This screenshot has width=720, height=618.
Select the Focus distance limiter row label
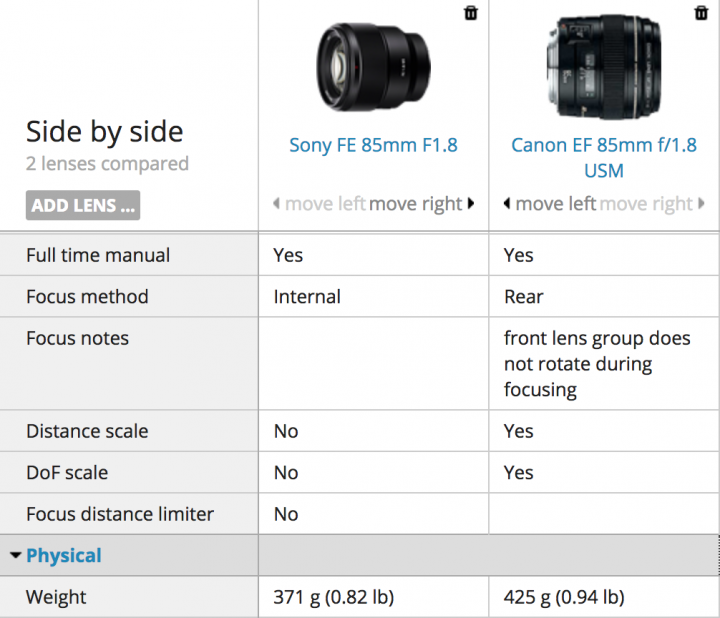(x=120, y=514)
